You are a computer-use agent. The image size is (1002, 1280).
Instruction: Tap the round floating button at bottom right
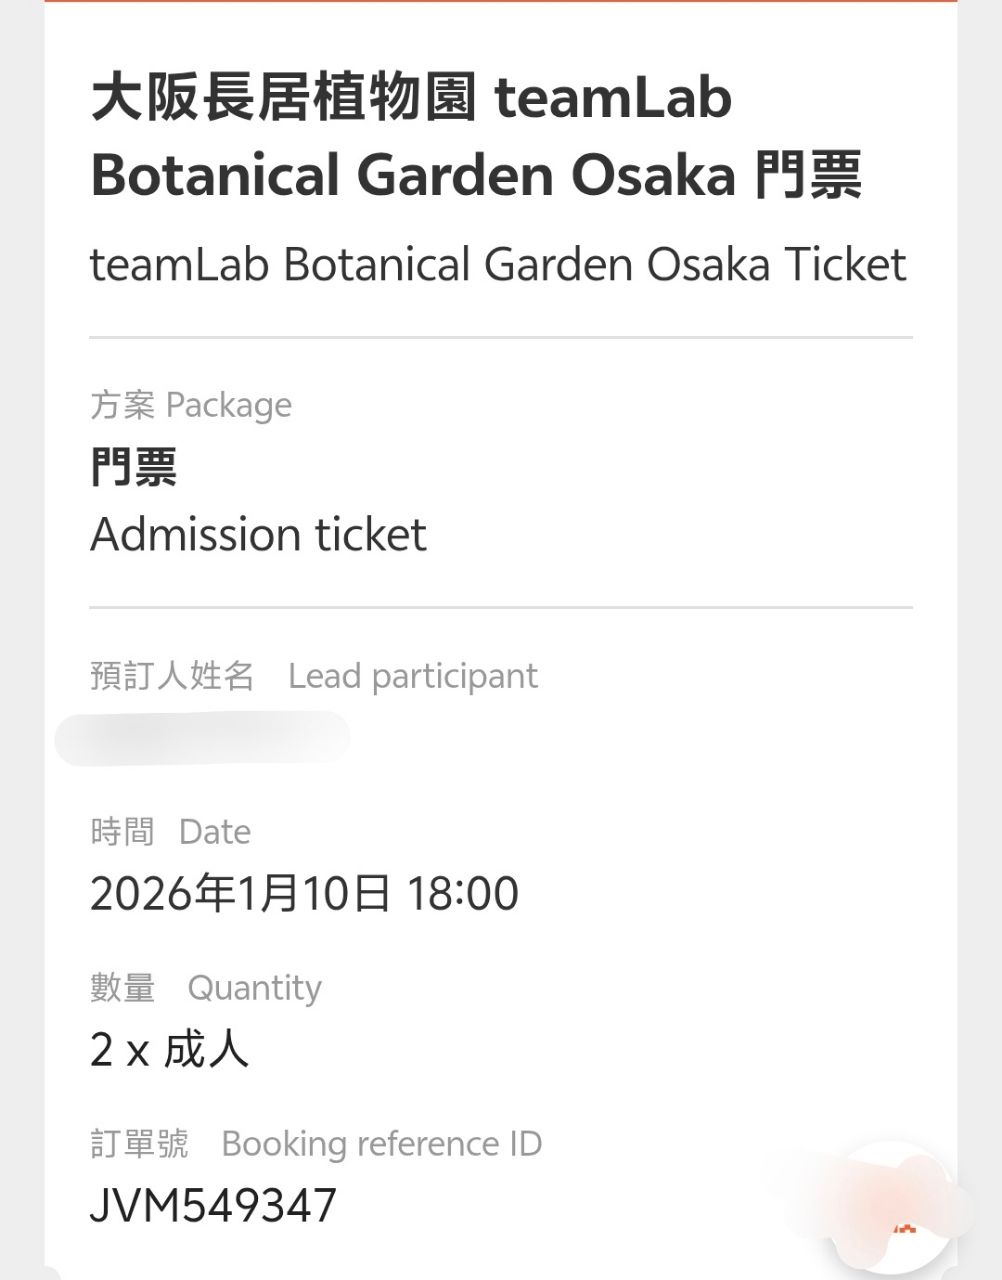point(893,1213)
